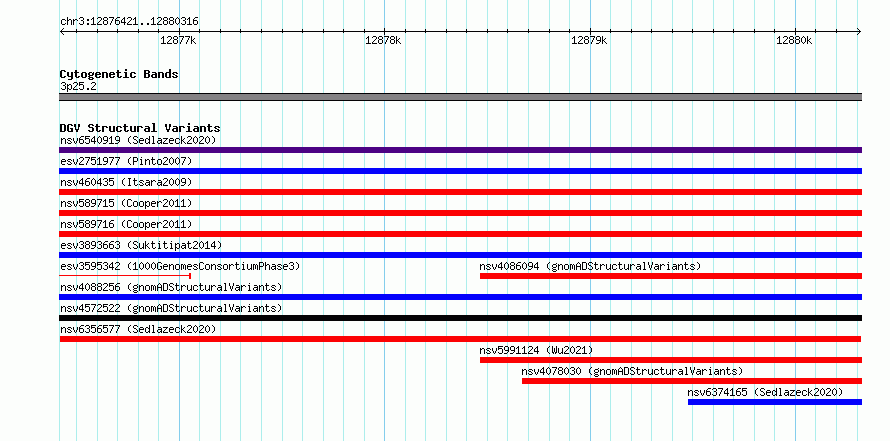Select the red nsv460435 variant bar

click(460, 192)
